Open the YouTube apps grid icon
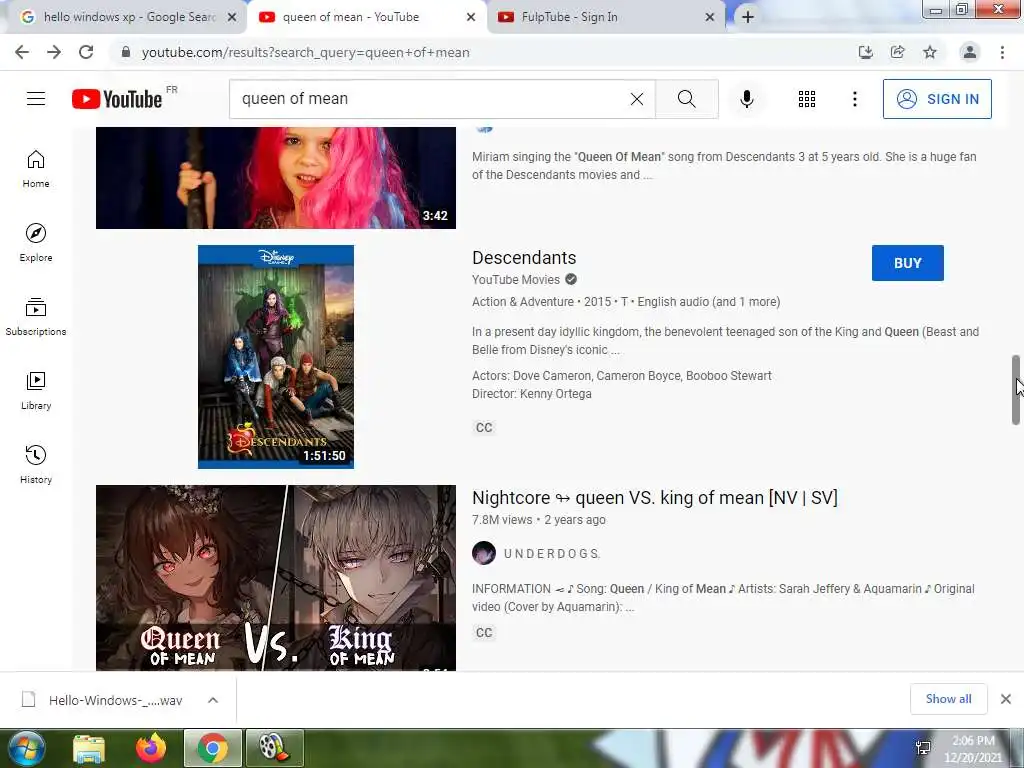1024x768 pixels. click(x=807, y=99)
